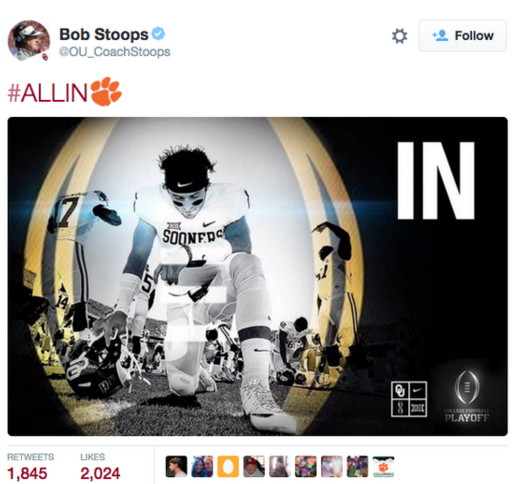Follow Bob Stoops account

click(x=463, y=36)
